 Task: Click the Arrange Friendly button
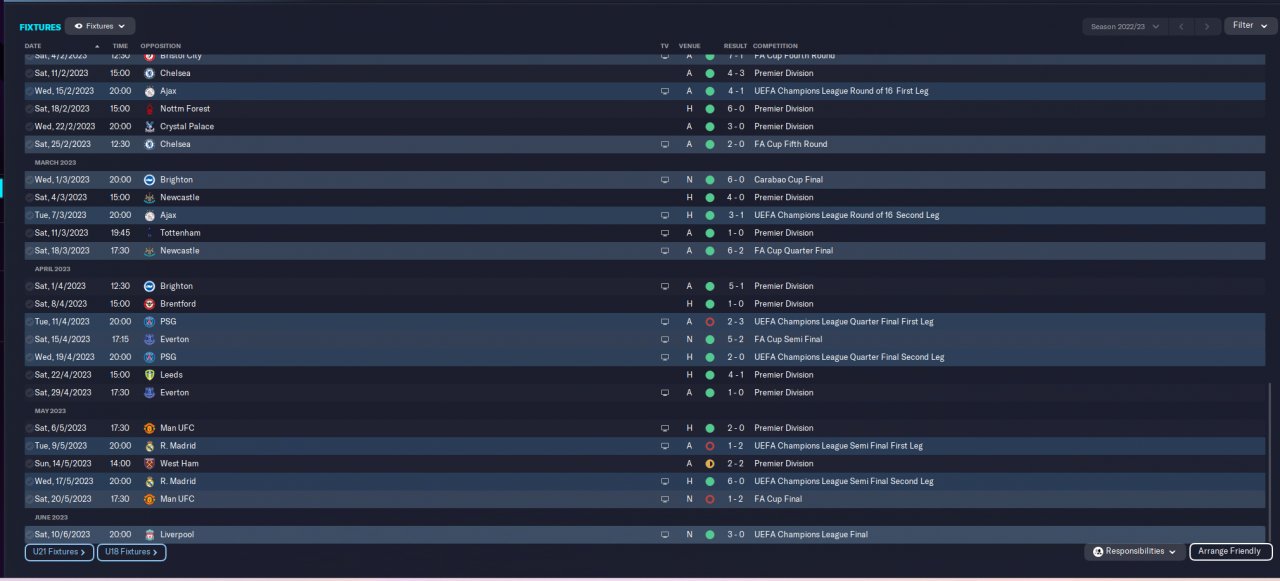tap(1231, 552)
